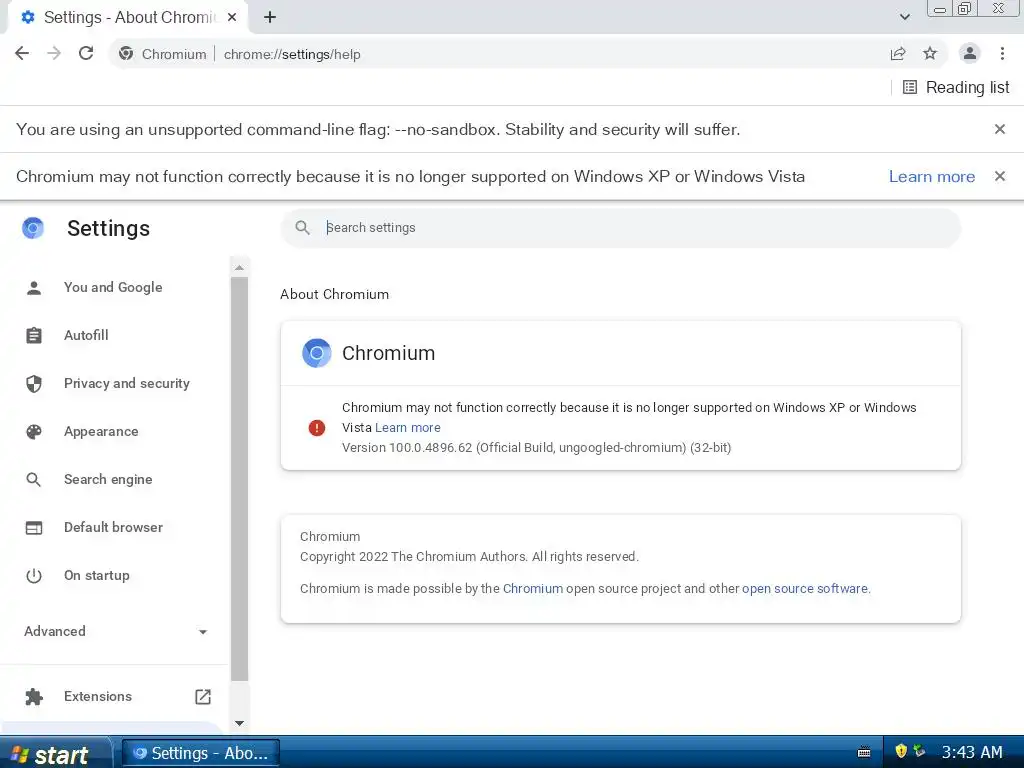Open You and Google settings
Screen dimensions: 1024x768
click(113, 287)
